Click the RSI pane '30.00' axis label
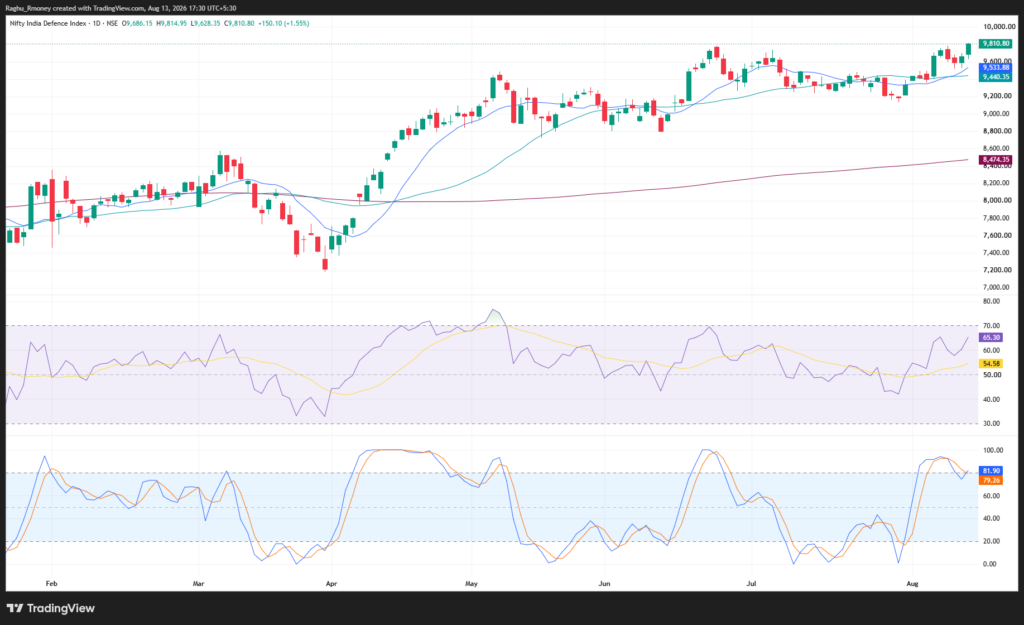This screenshot has height=625, width=1024. (991, 424)
